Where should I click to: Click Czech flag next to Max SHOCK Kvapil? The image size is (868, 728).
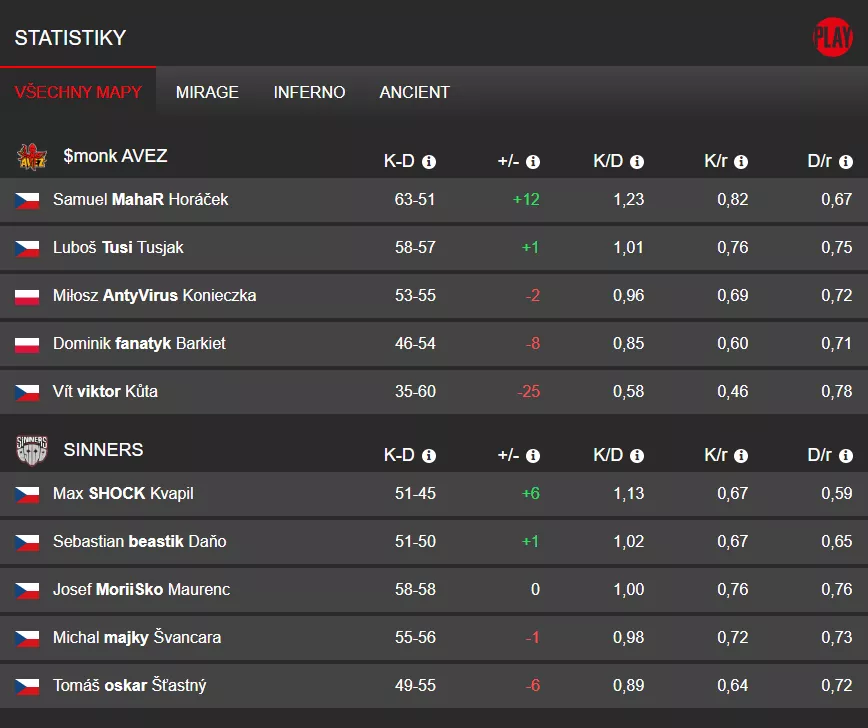pos(27,494)
